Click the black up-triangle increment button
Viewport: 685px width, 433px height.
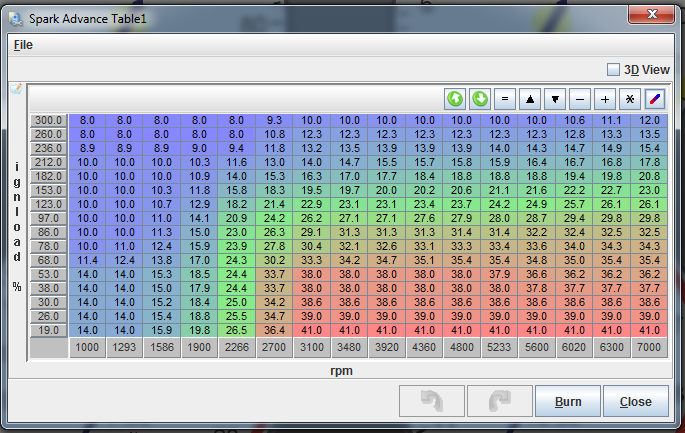click(x=530, y=99)
